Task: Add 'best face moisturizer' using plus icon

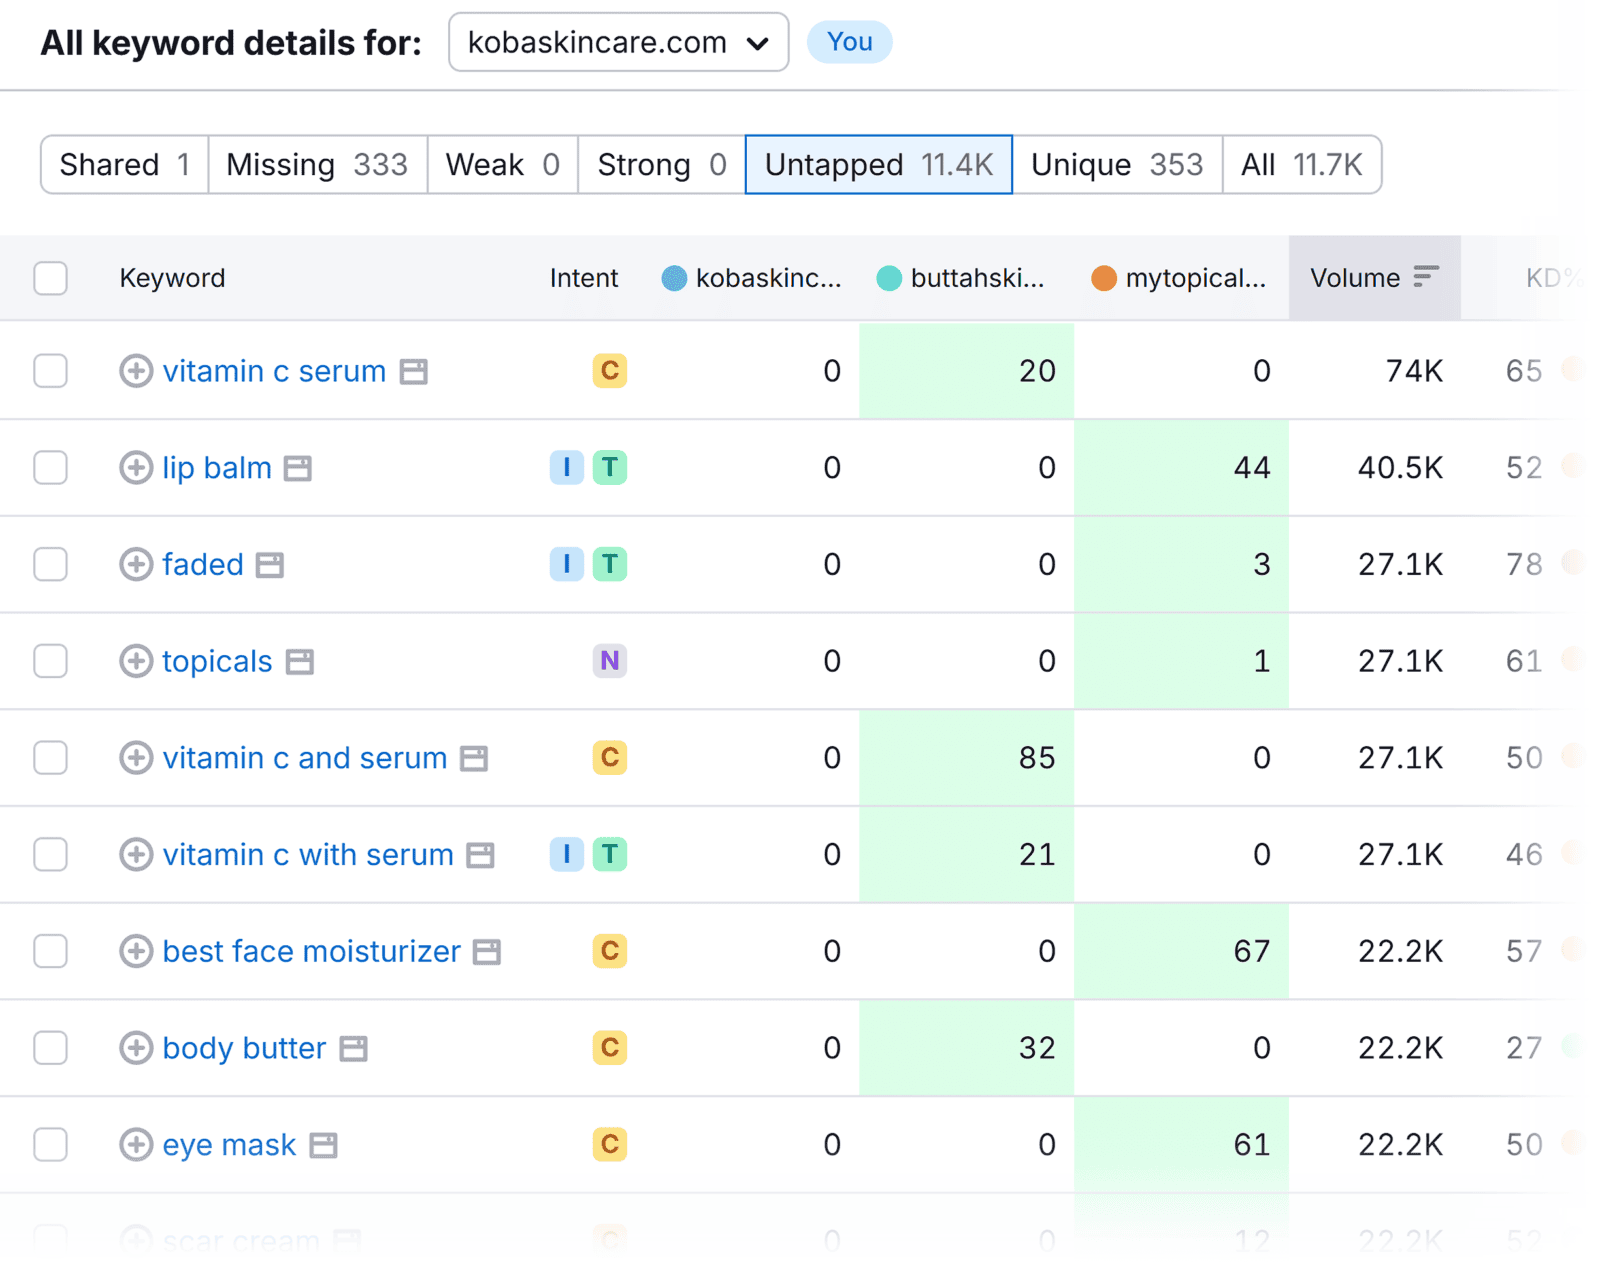Action: tap(136, 951)
